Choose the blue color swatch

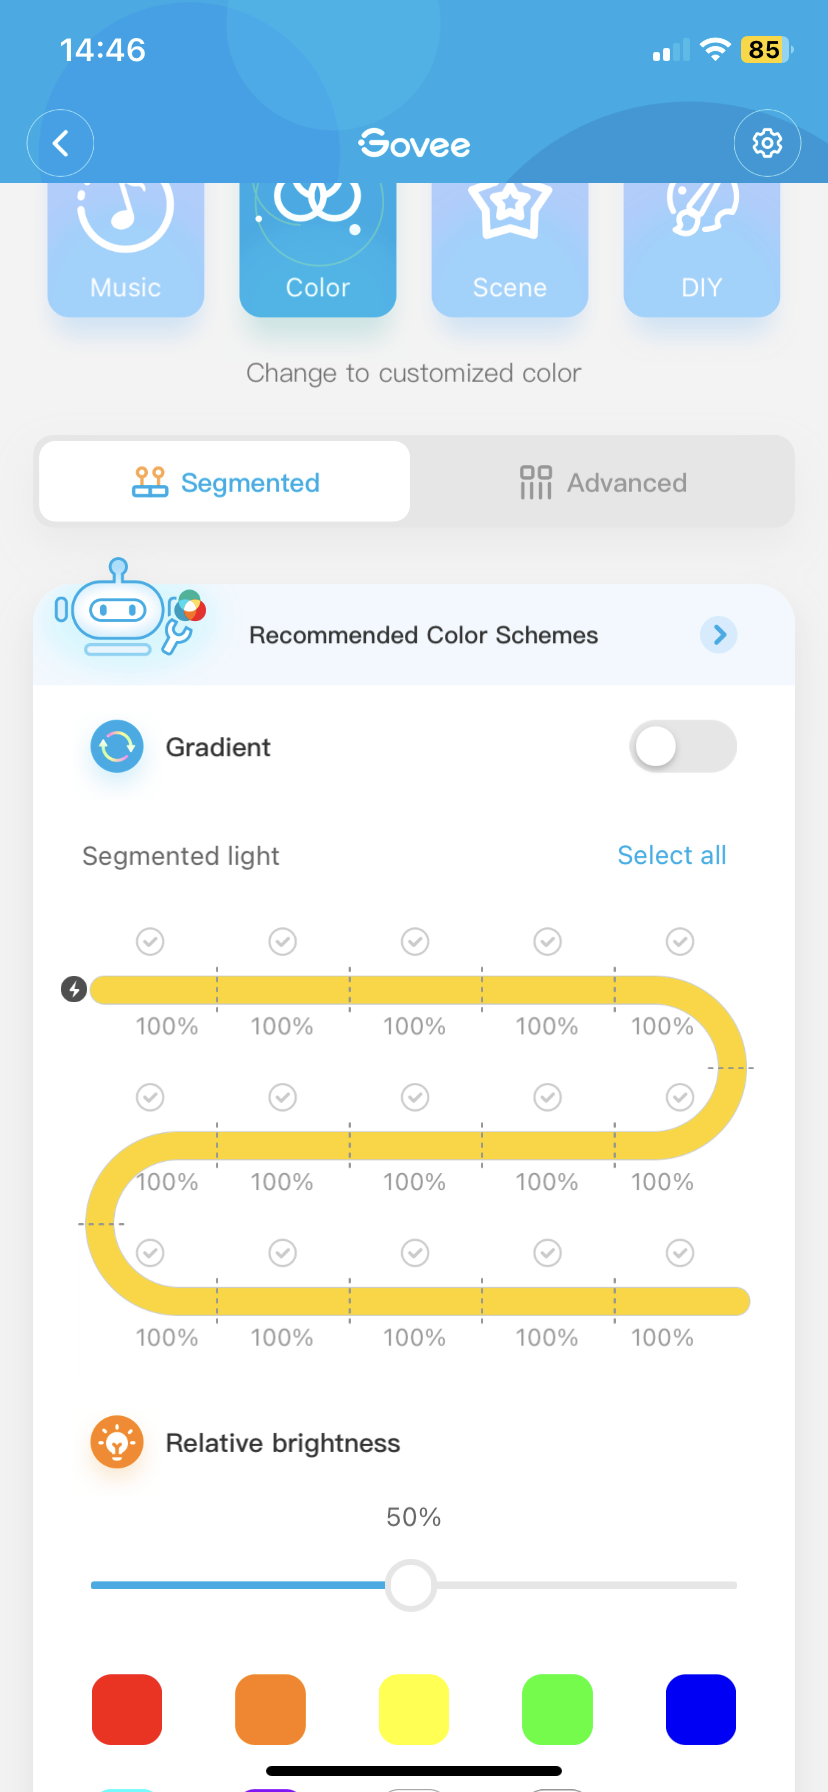[701, 1709]
